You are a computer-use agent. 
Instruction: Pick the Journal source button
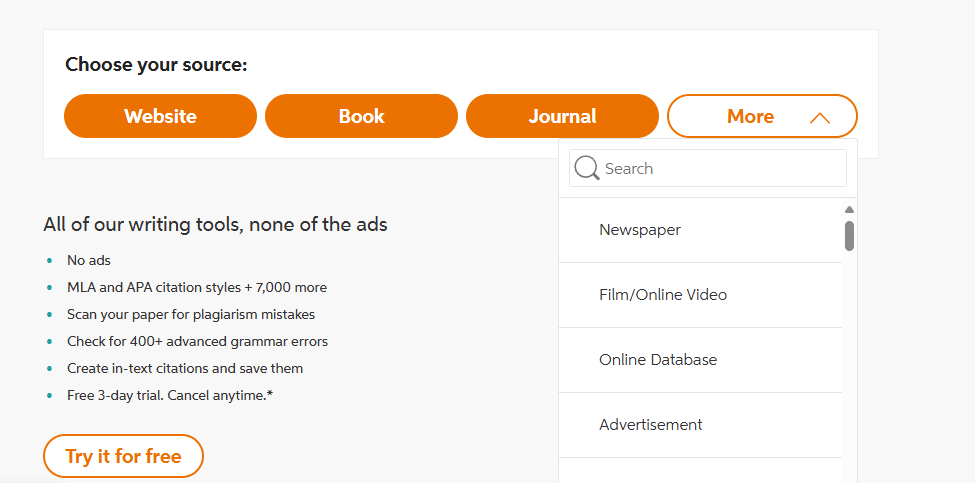562,116
